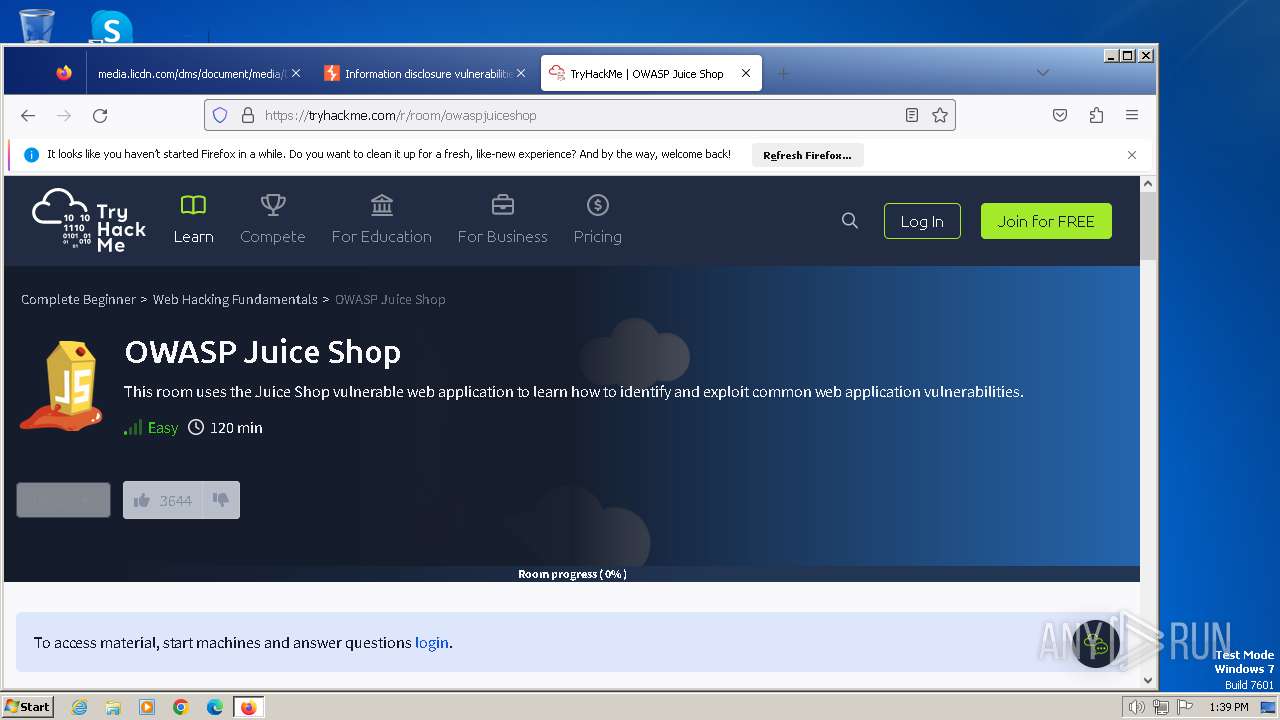Expand the list all tabs chevron
This screenshot has width=1280, height=720.
pos(1043,73)
